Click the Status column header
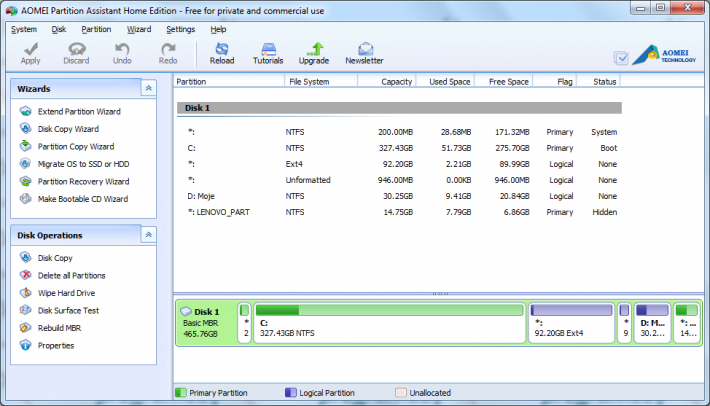710x406 pixels. 599,81
